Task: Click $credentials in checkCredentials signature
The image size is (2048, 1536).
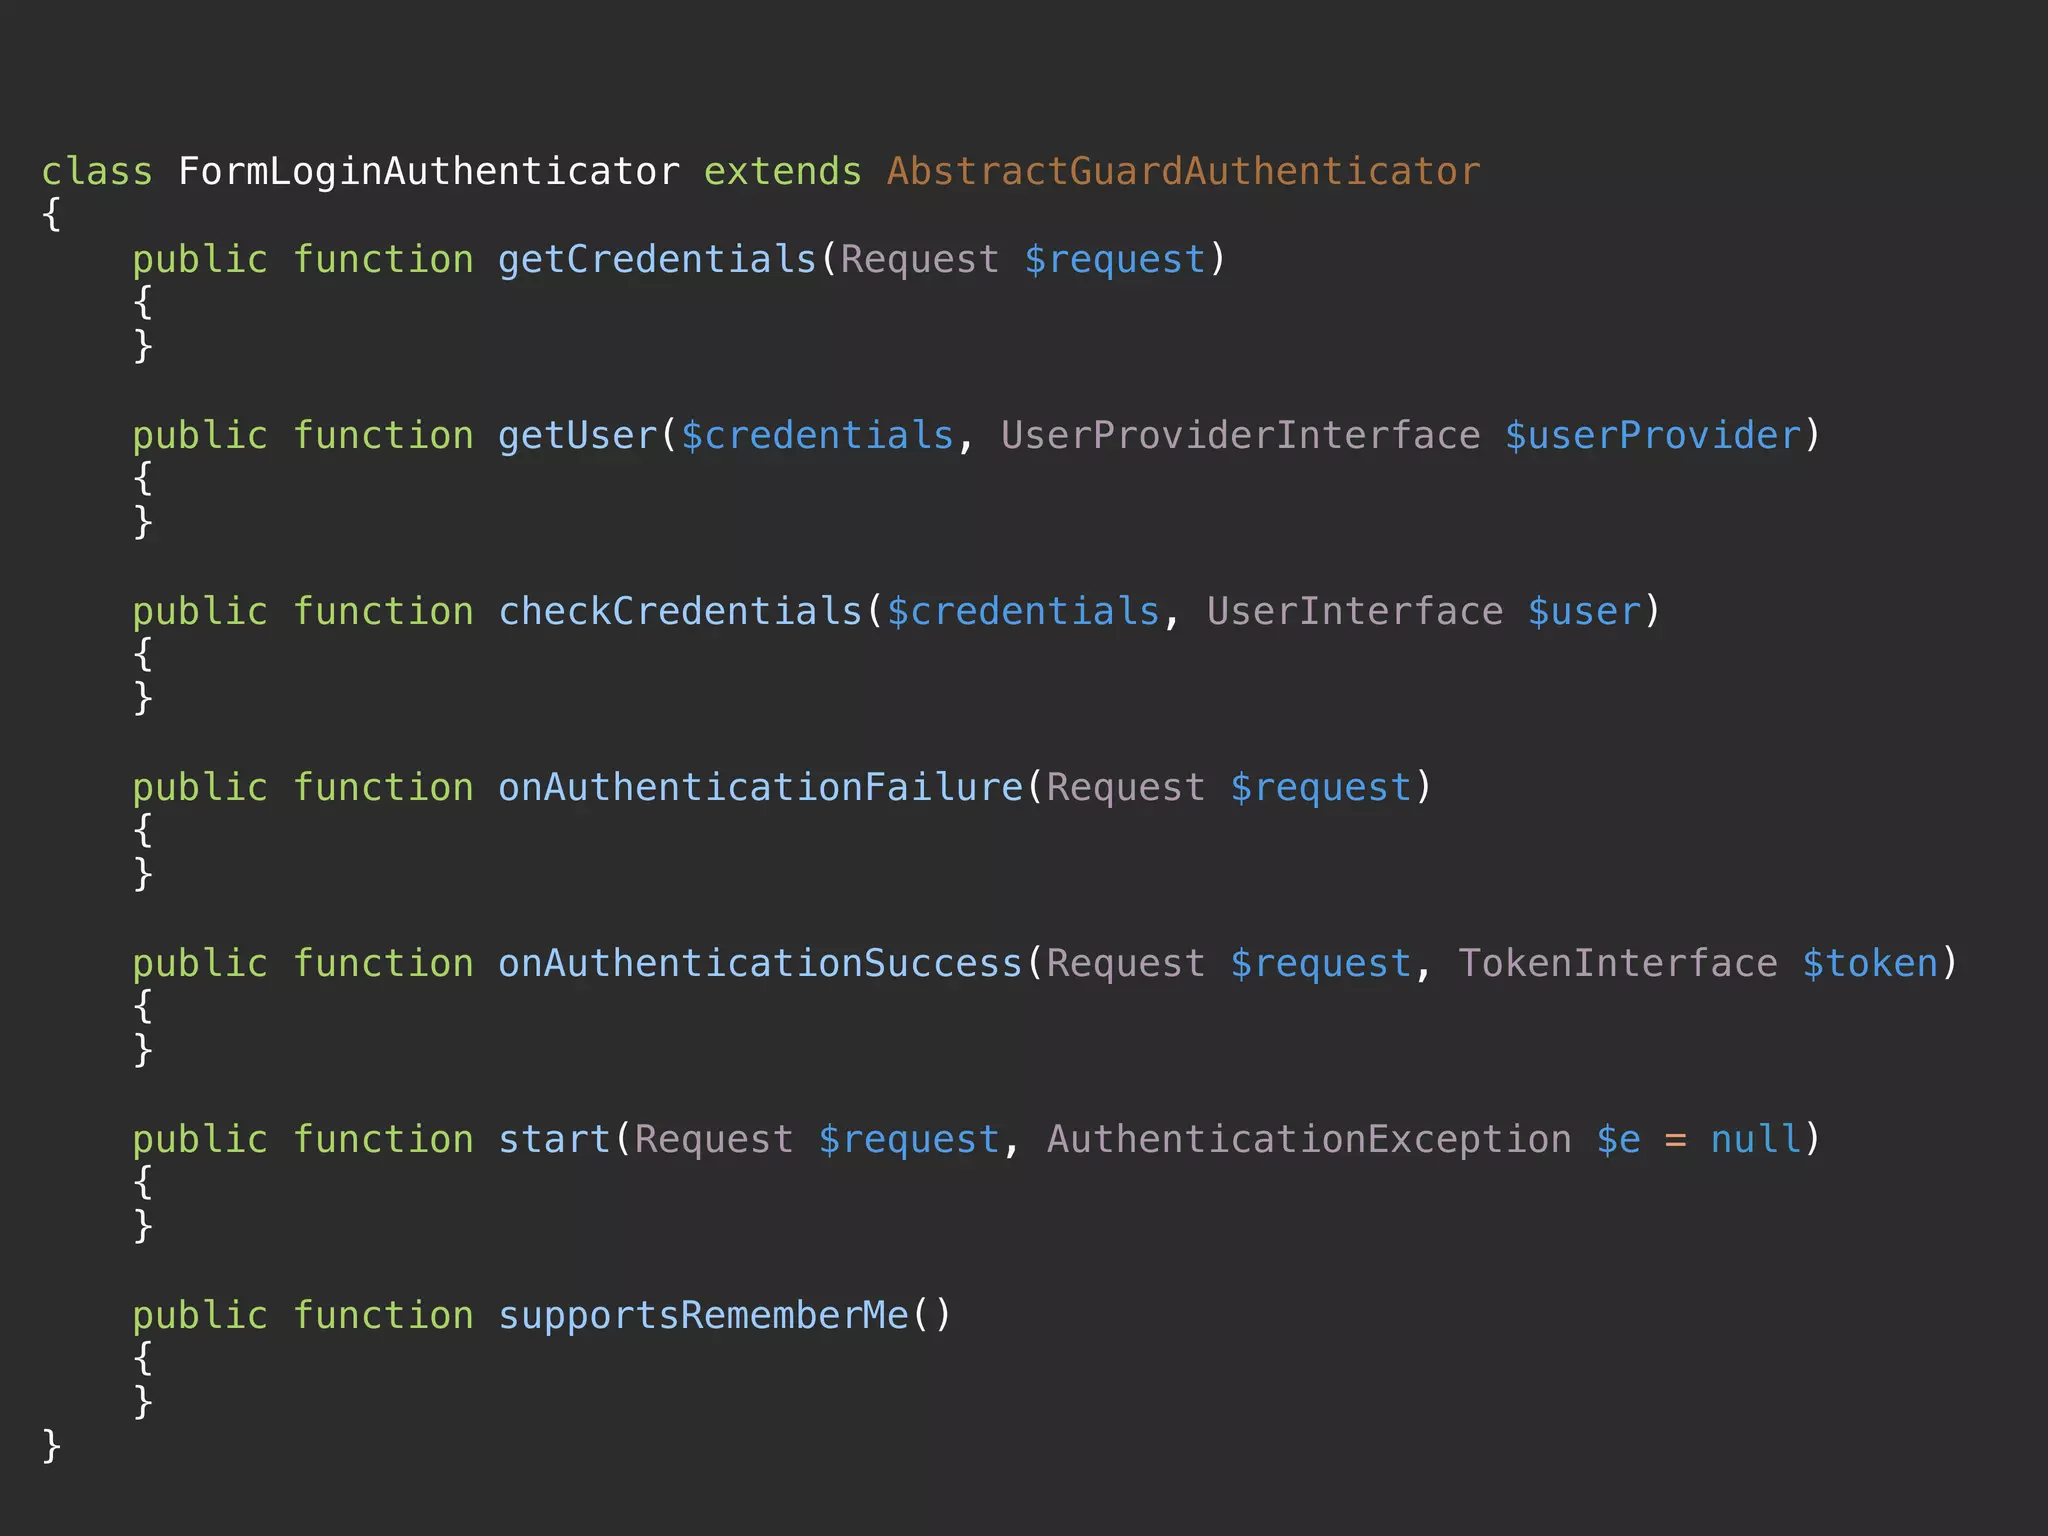Action: point(1023,611)
